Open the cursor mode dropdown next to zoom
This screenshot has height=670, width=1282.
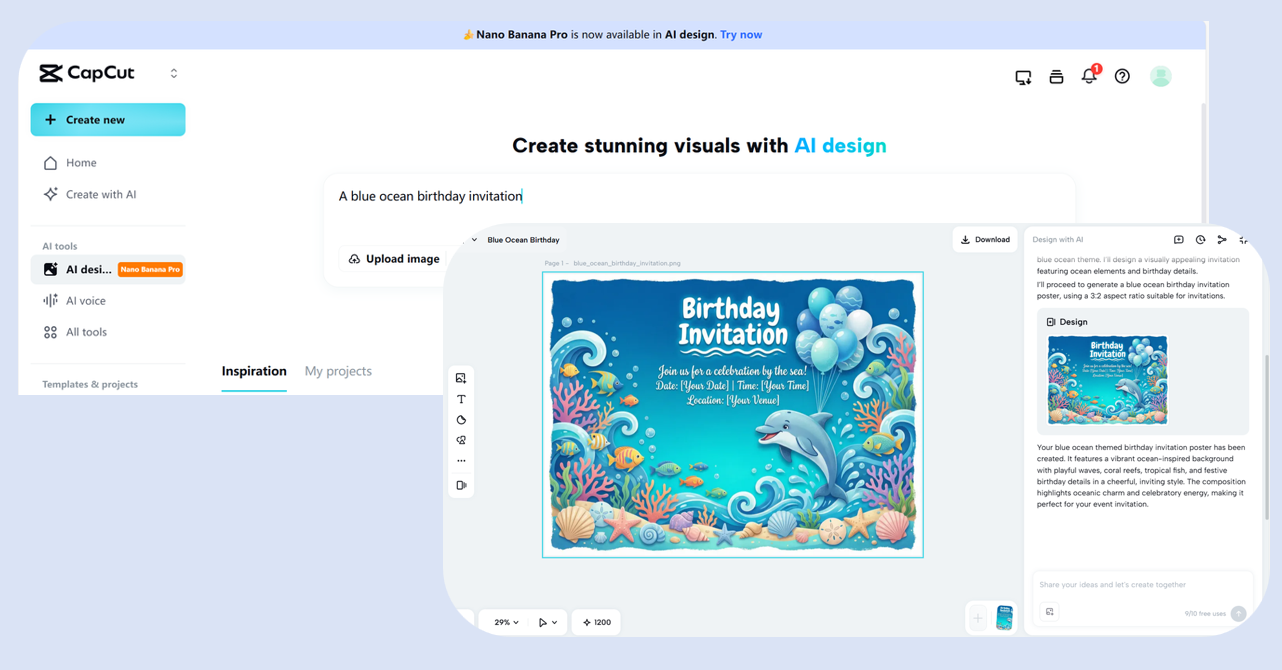546,621
